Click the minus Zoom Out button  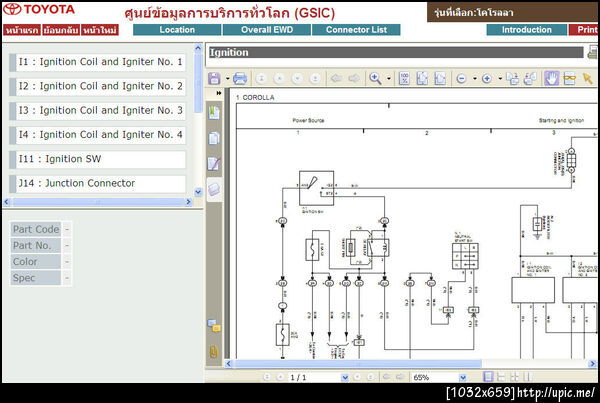[461, 79]
